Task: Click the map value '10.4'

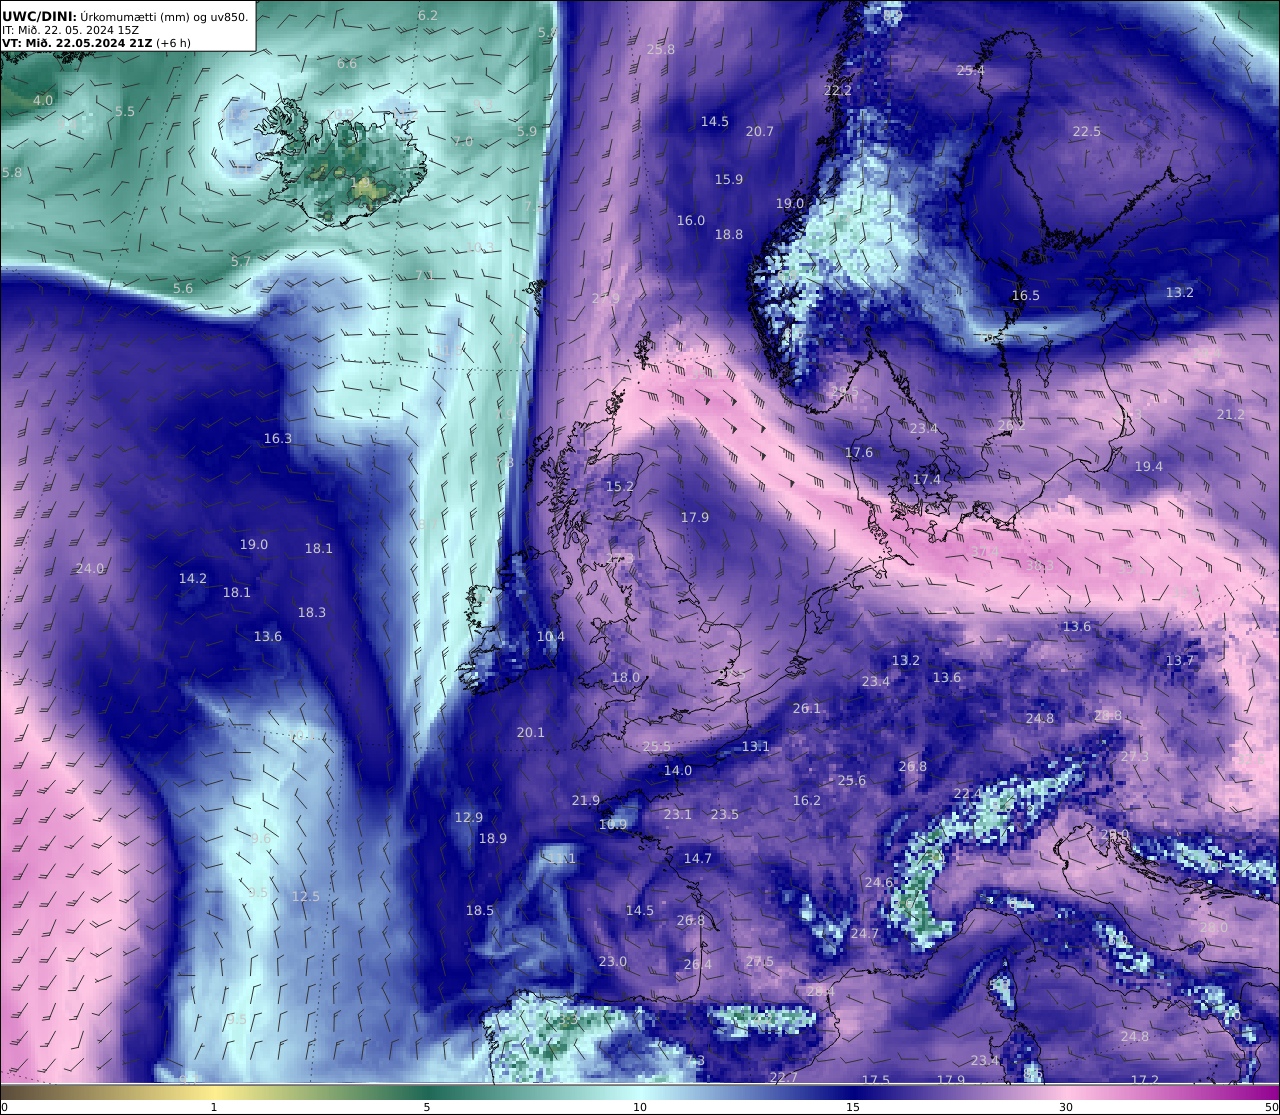Action: point(551,636)
